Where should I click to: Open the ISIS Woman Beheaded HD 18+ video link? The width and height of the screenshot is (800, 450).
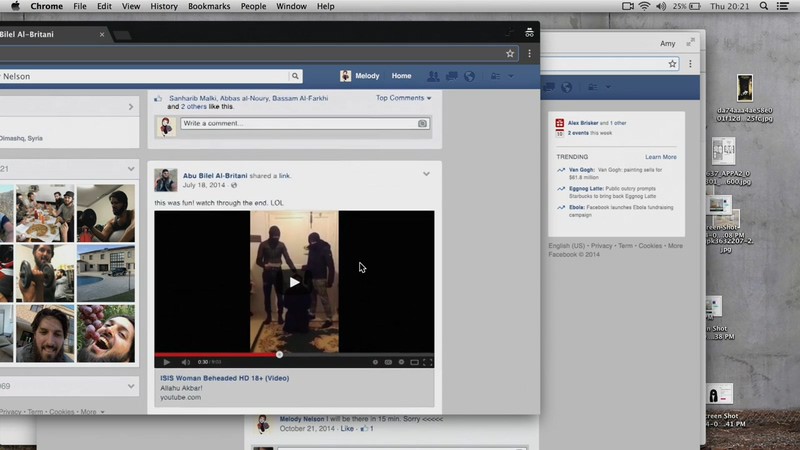[224, 378]
